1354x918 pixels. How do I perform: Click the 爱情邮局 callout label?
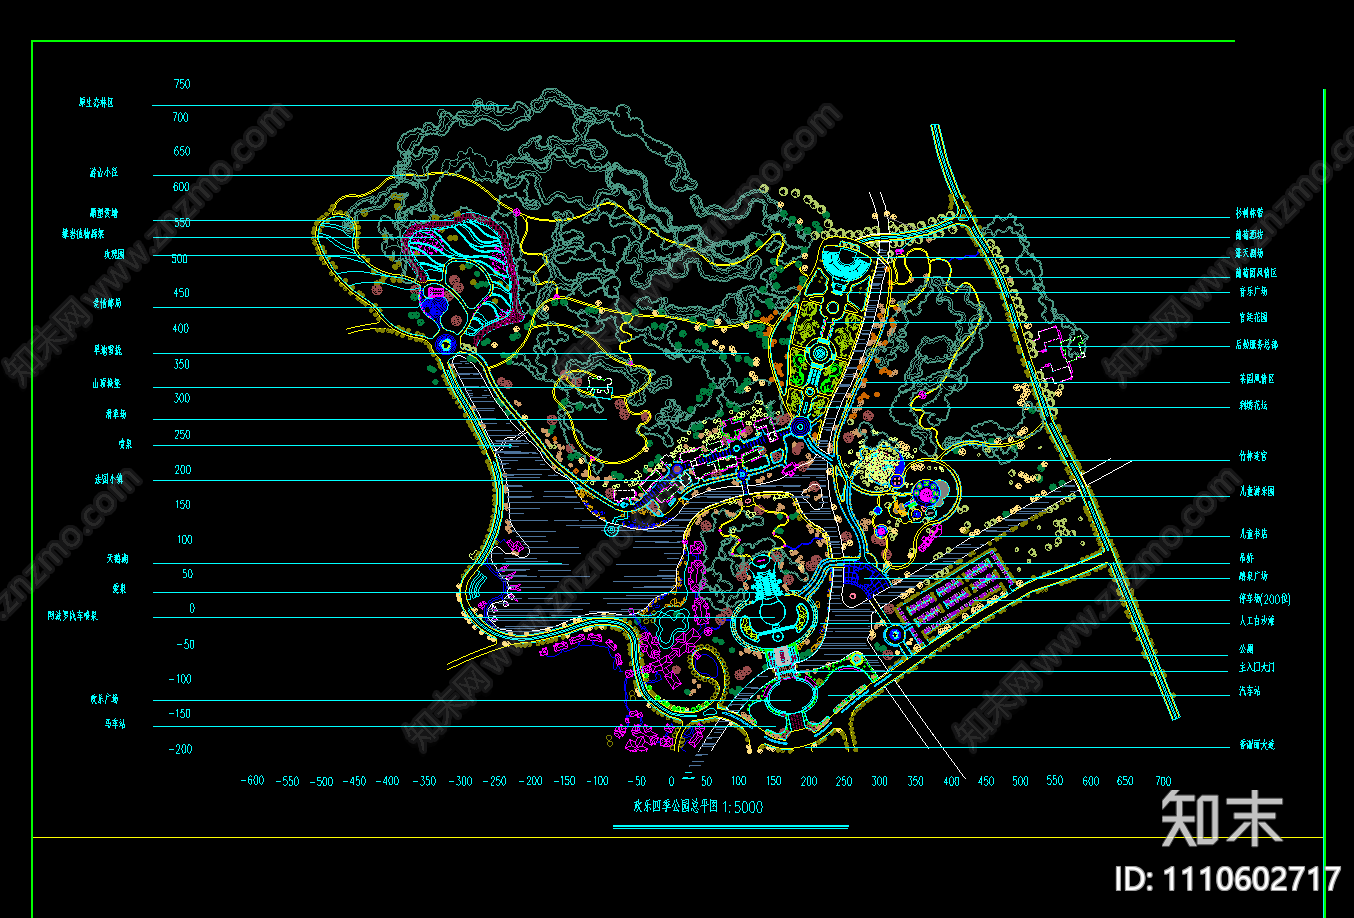coord(107,302)
